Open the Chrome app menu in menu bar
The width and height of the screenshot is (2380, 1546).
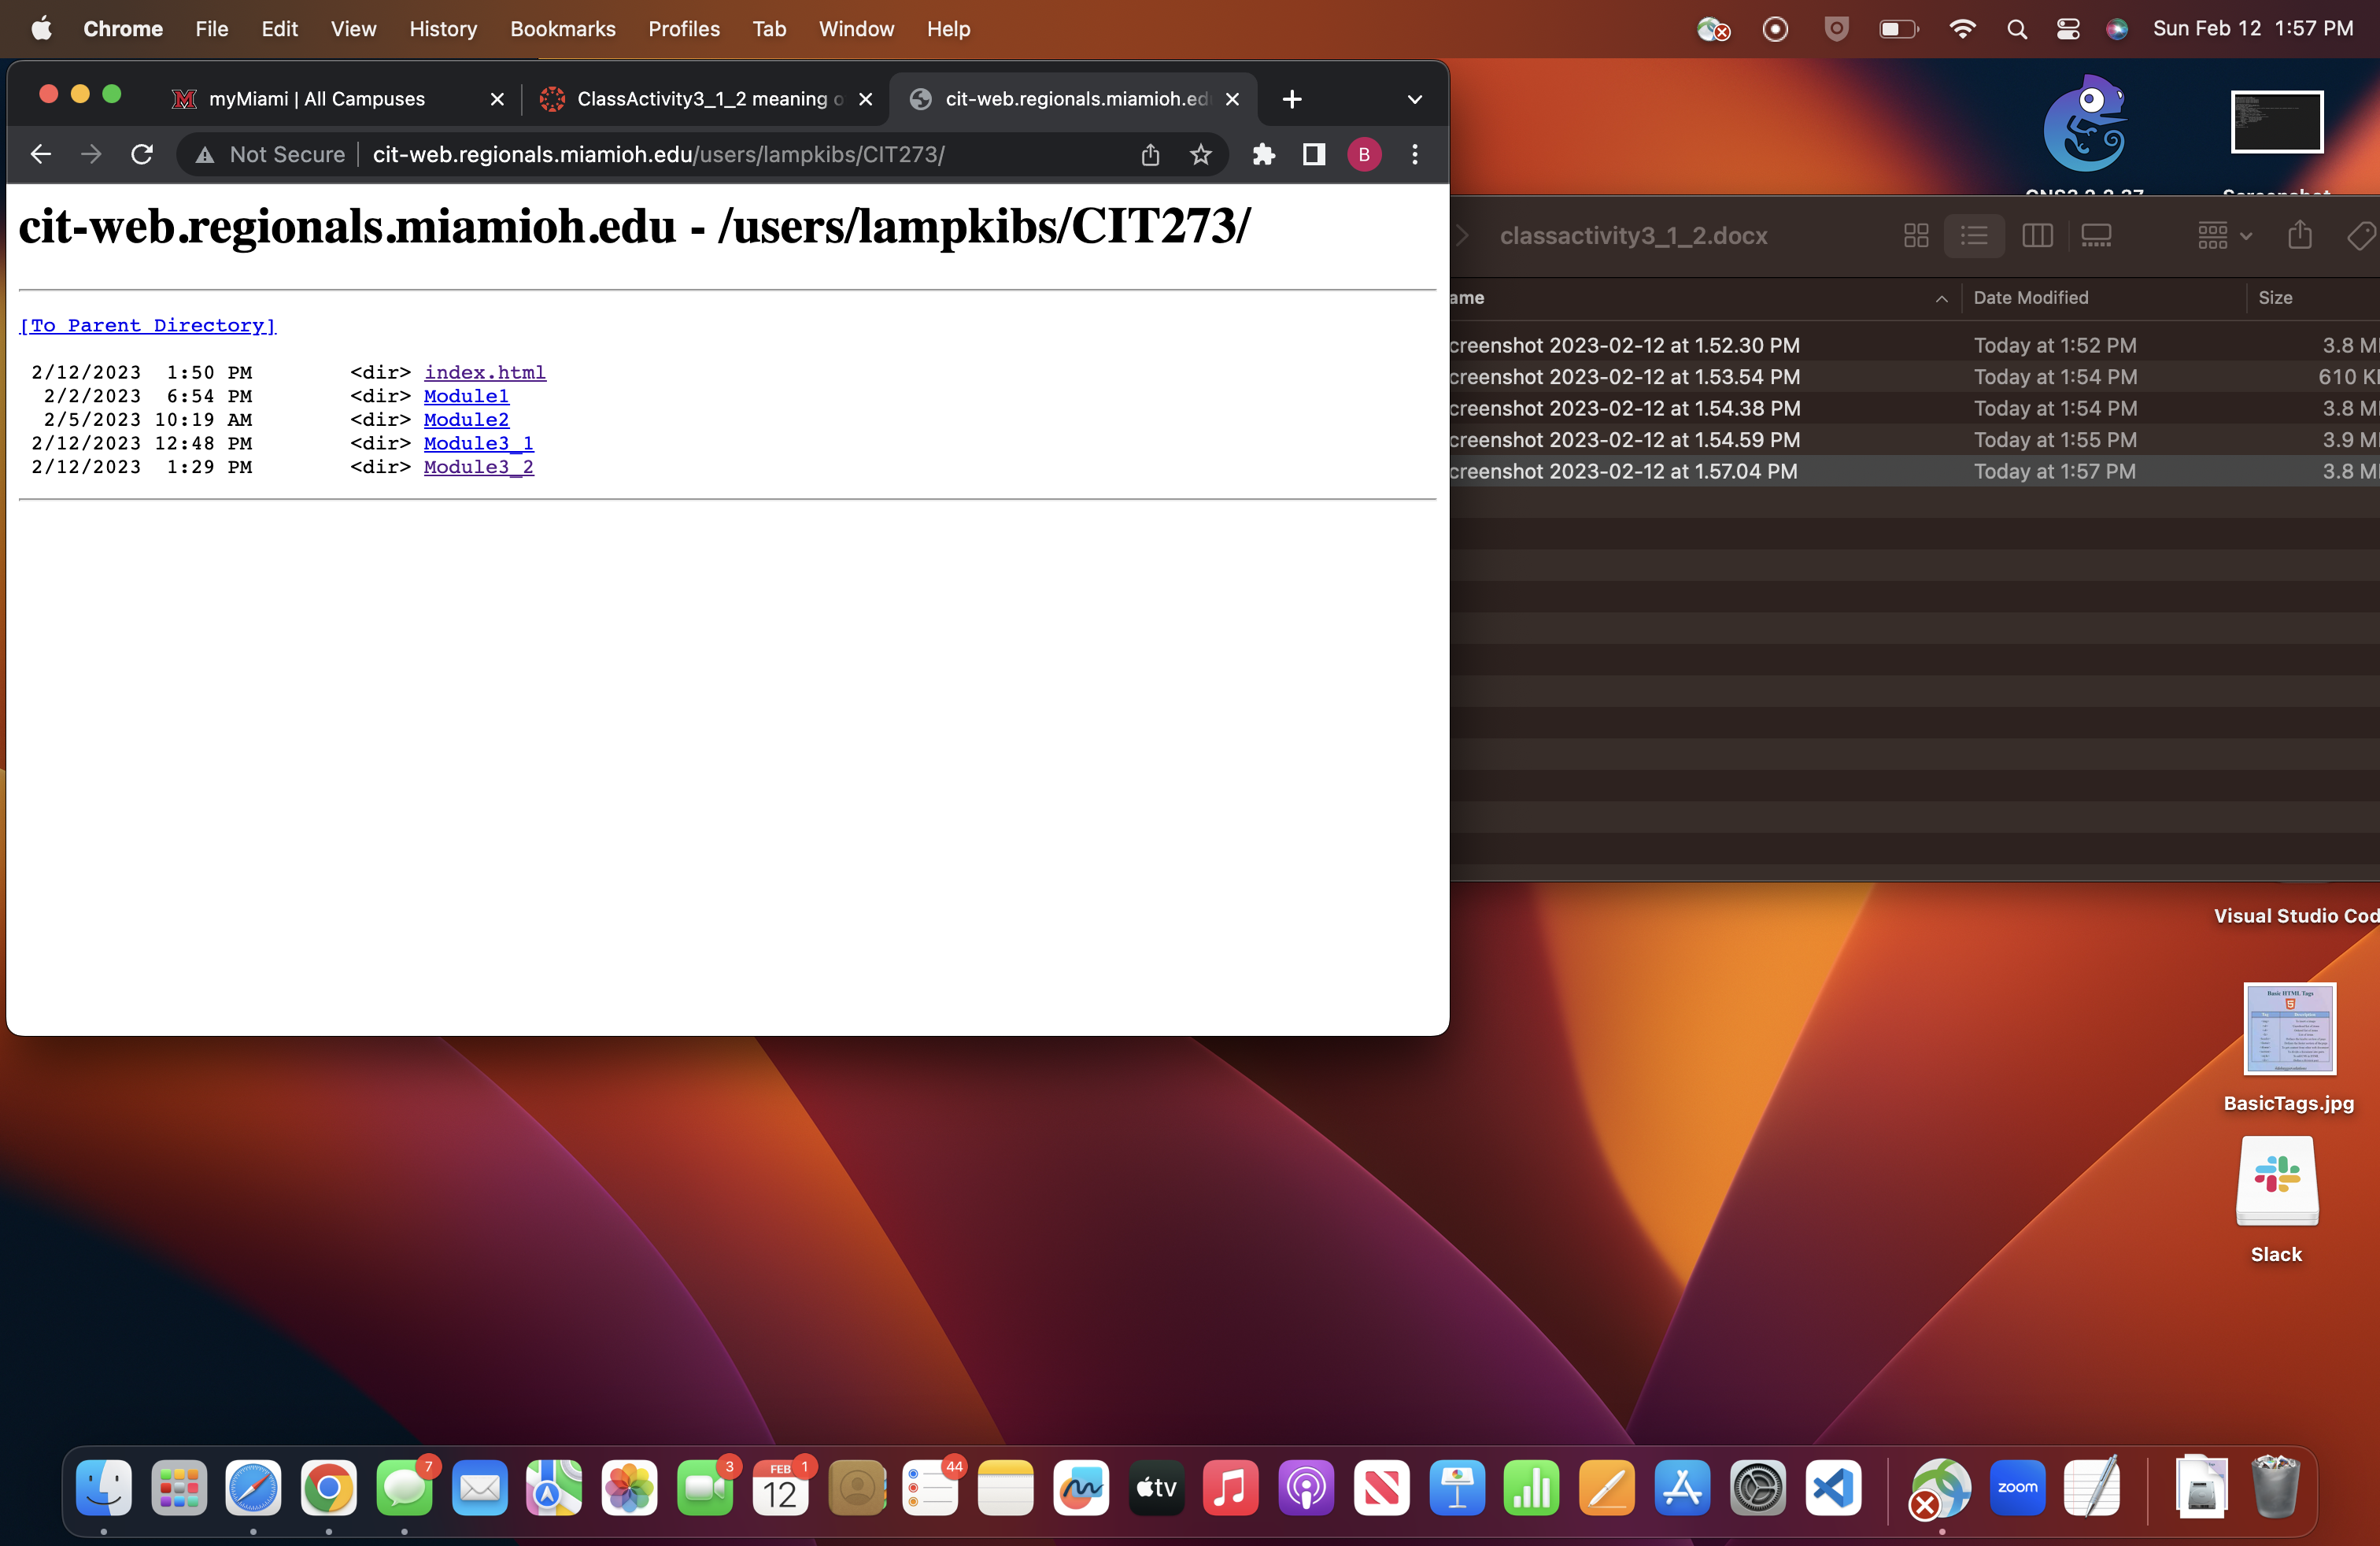(123, 29)
